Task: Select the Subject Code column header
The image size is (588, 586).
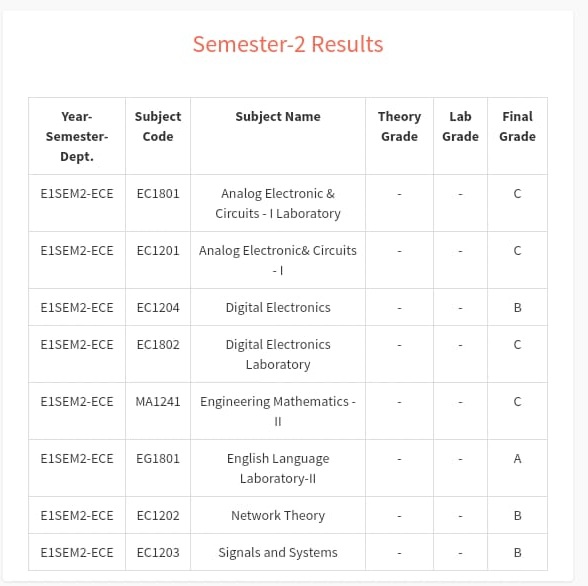Action: point(158,126)
